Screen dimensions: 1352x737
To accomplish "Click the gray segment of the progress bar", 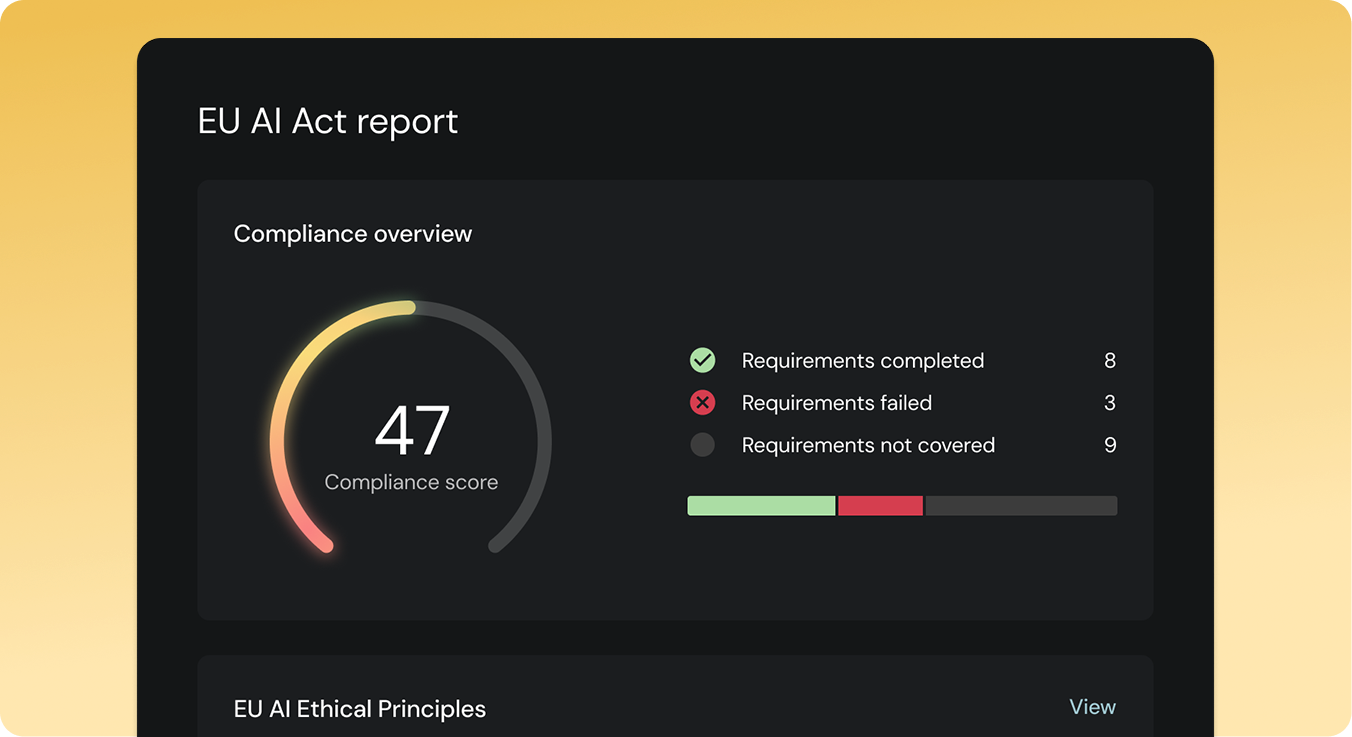I will pyautogui.click(x=1020, y=505).
